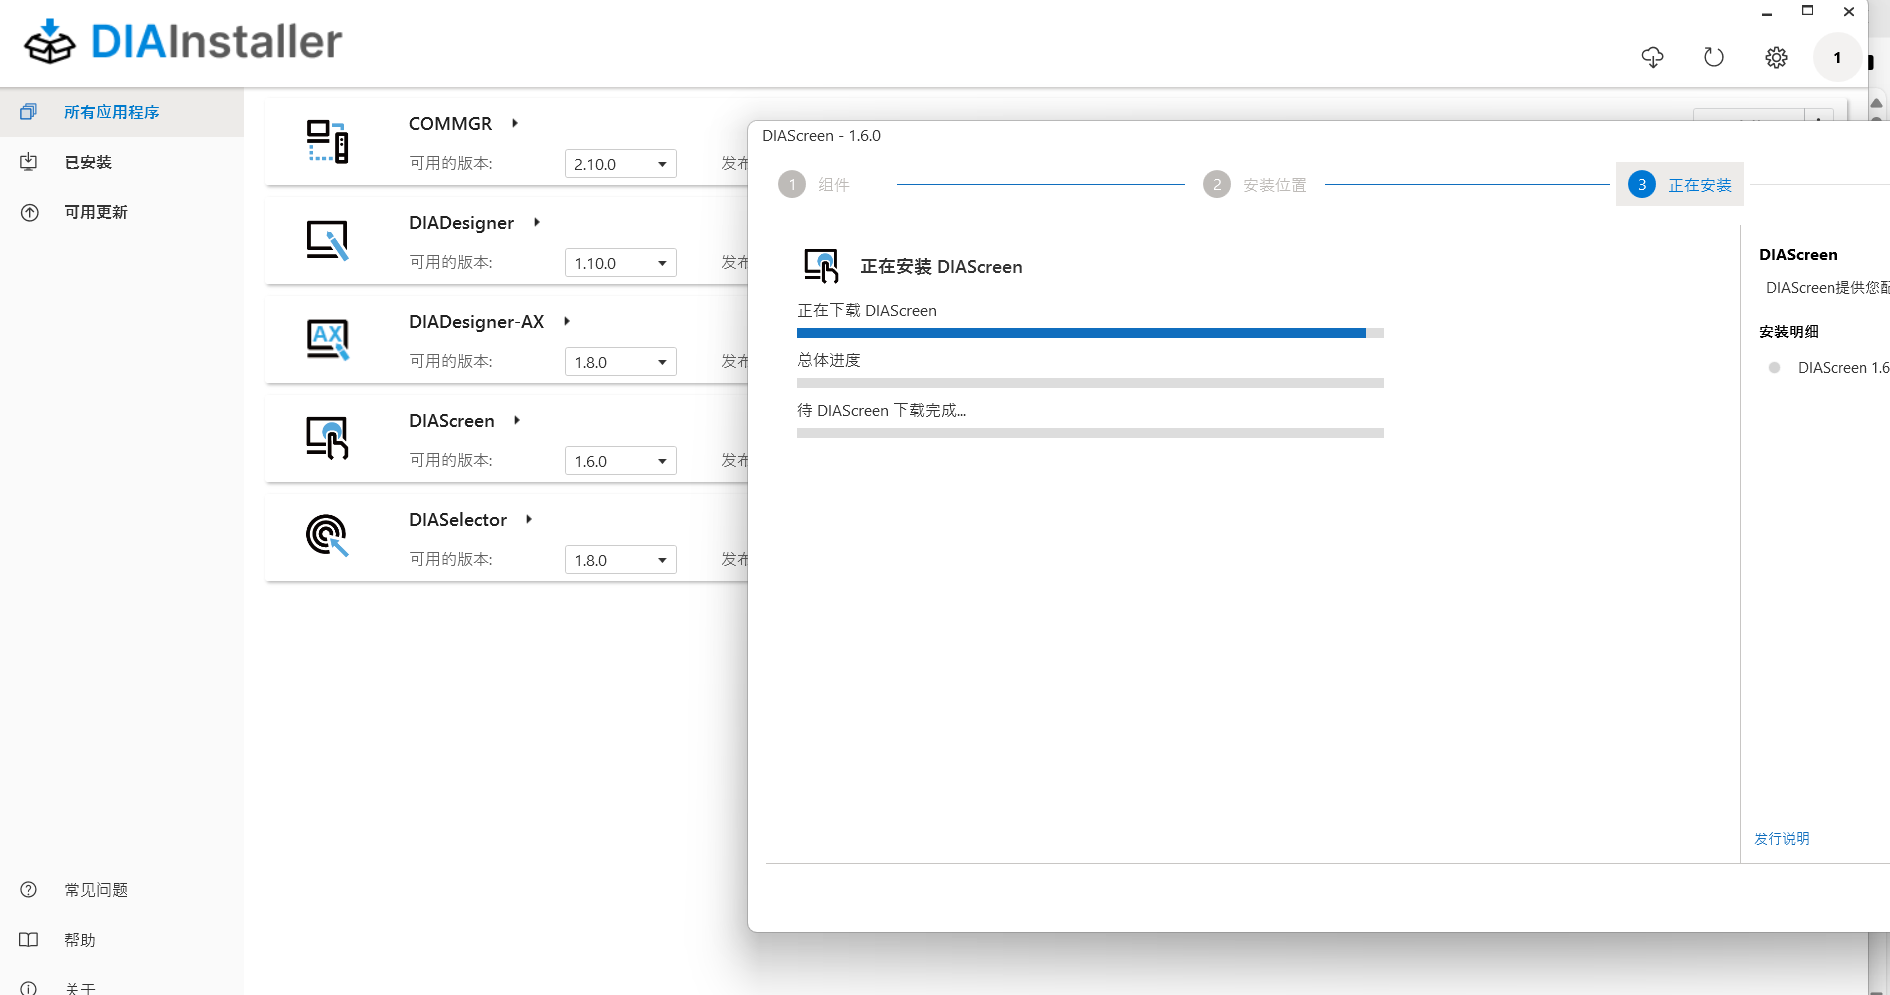Select 可用更新 in the sidebar
This screenshot has height=995, width=1890.
pyautogui.click(x=96, y=212)
